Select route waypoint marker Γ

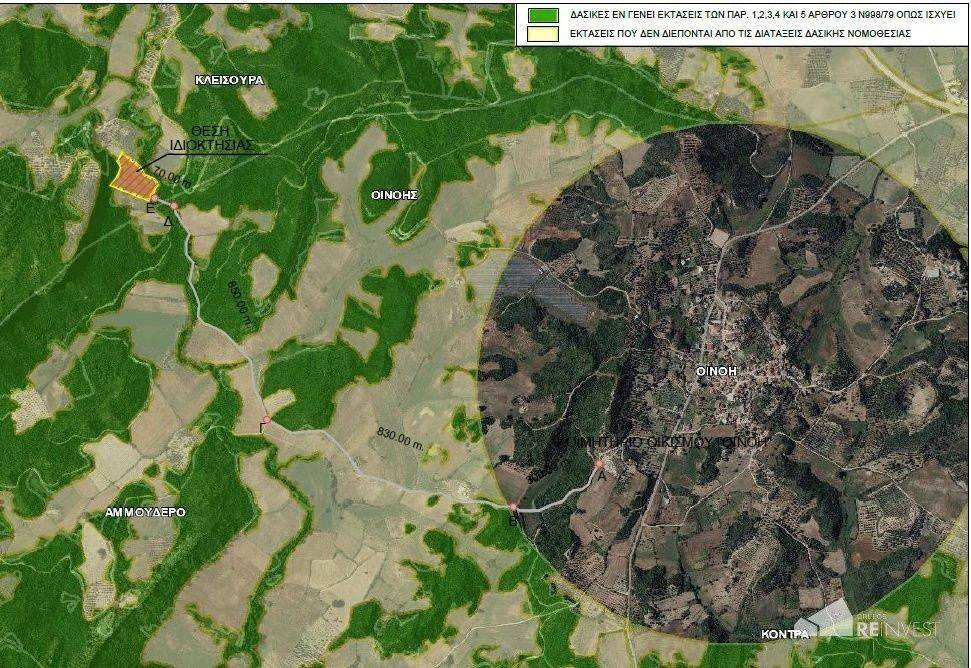265,420
